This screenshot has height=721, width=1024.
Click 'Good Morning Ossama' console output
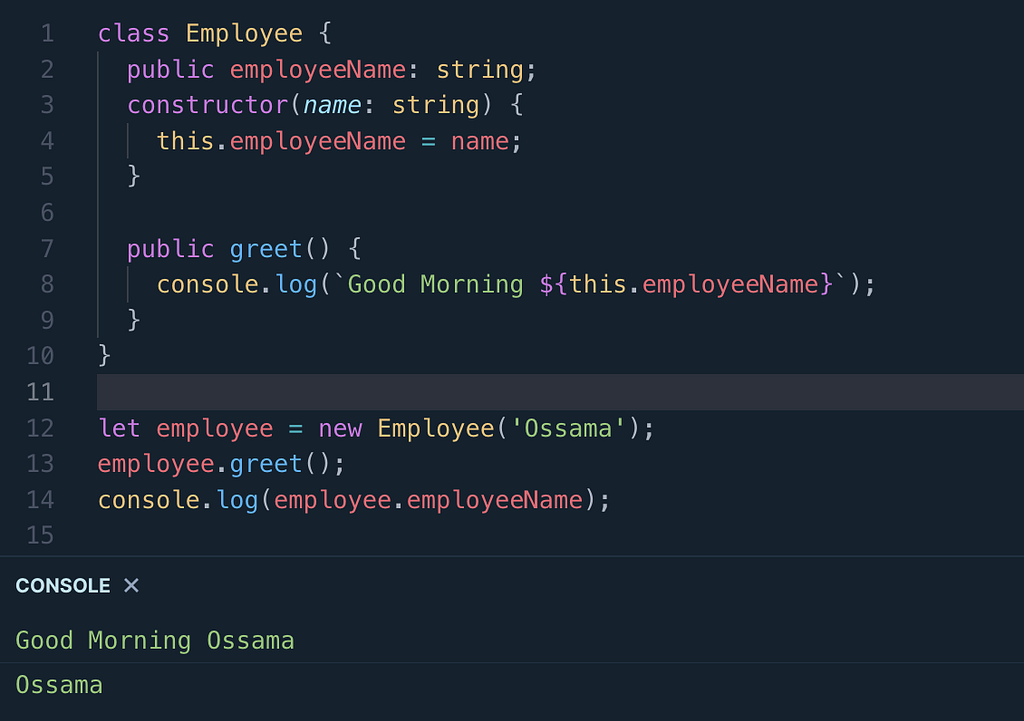pos(155,641)
